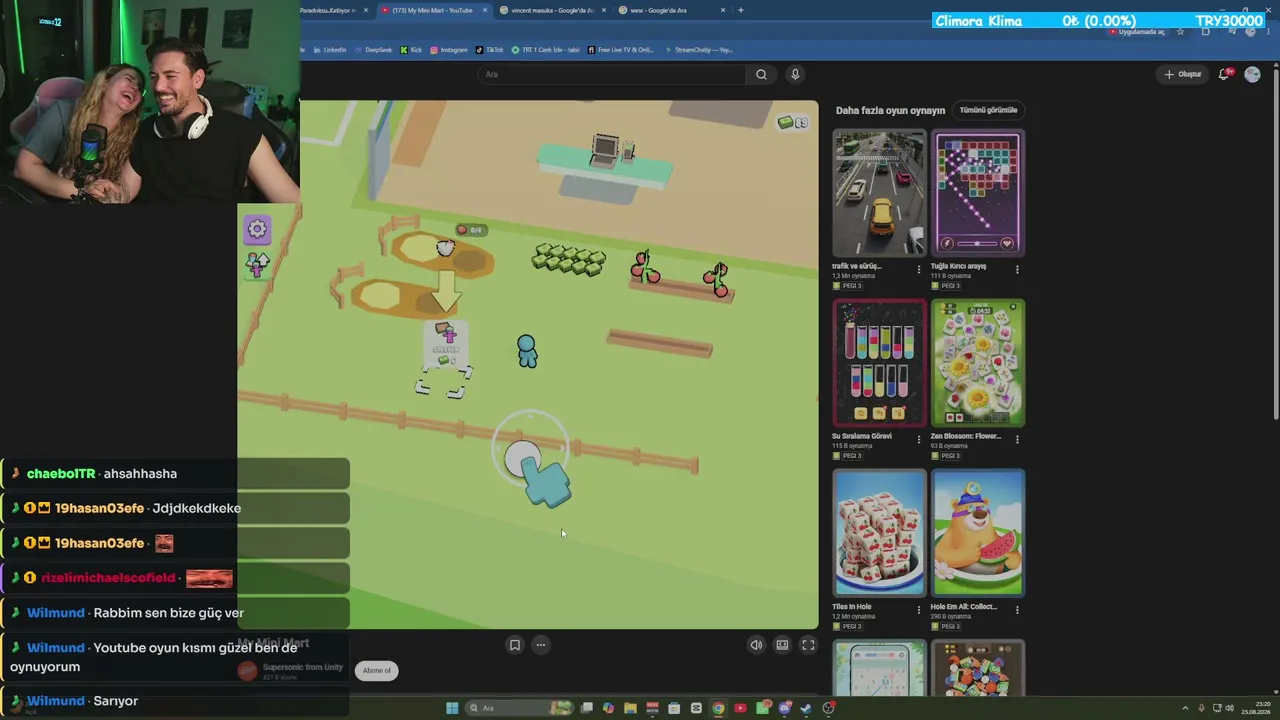The width and height of the screenshot is (1280, 720).
Task: Open the Supersonic from Unity channel name
Action: click(x=303, y=667)
